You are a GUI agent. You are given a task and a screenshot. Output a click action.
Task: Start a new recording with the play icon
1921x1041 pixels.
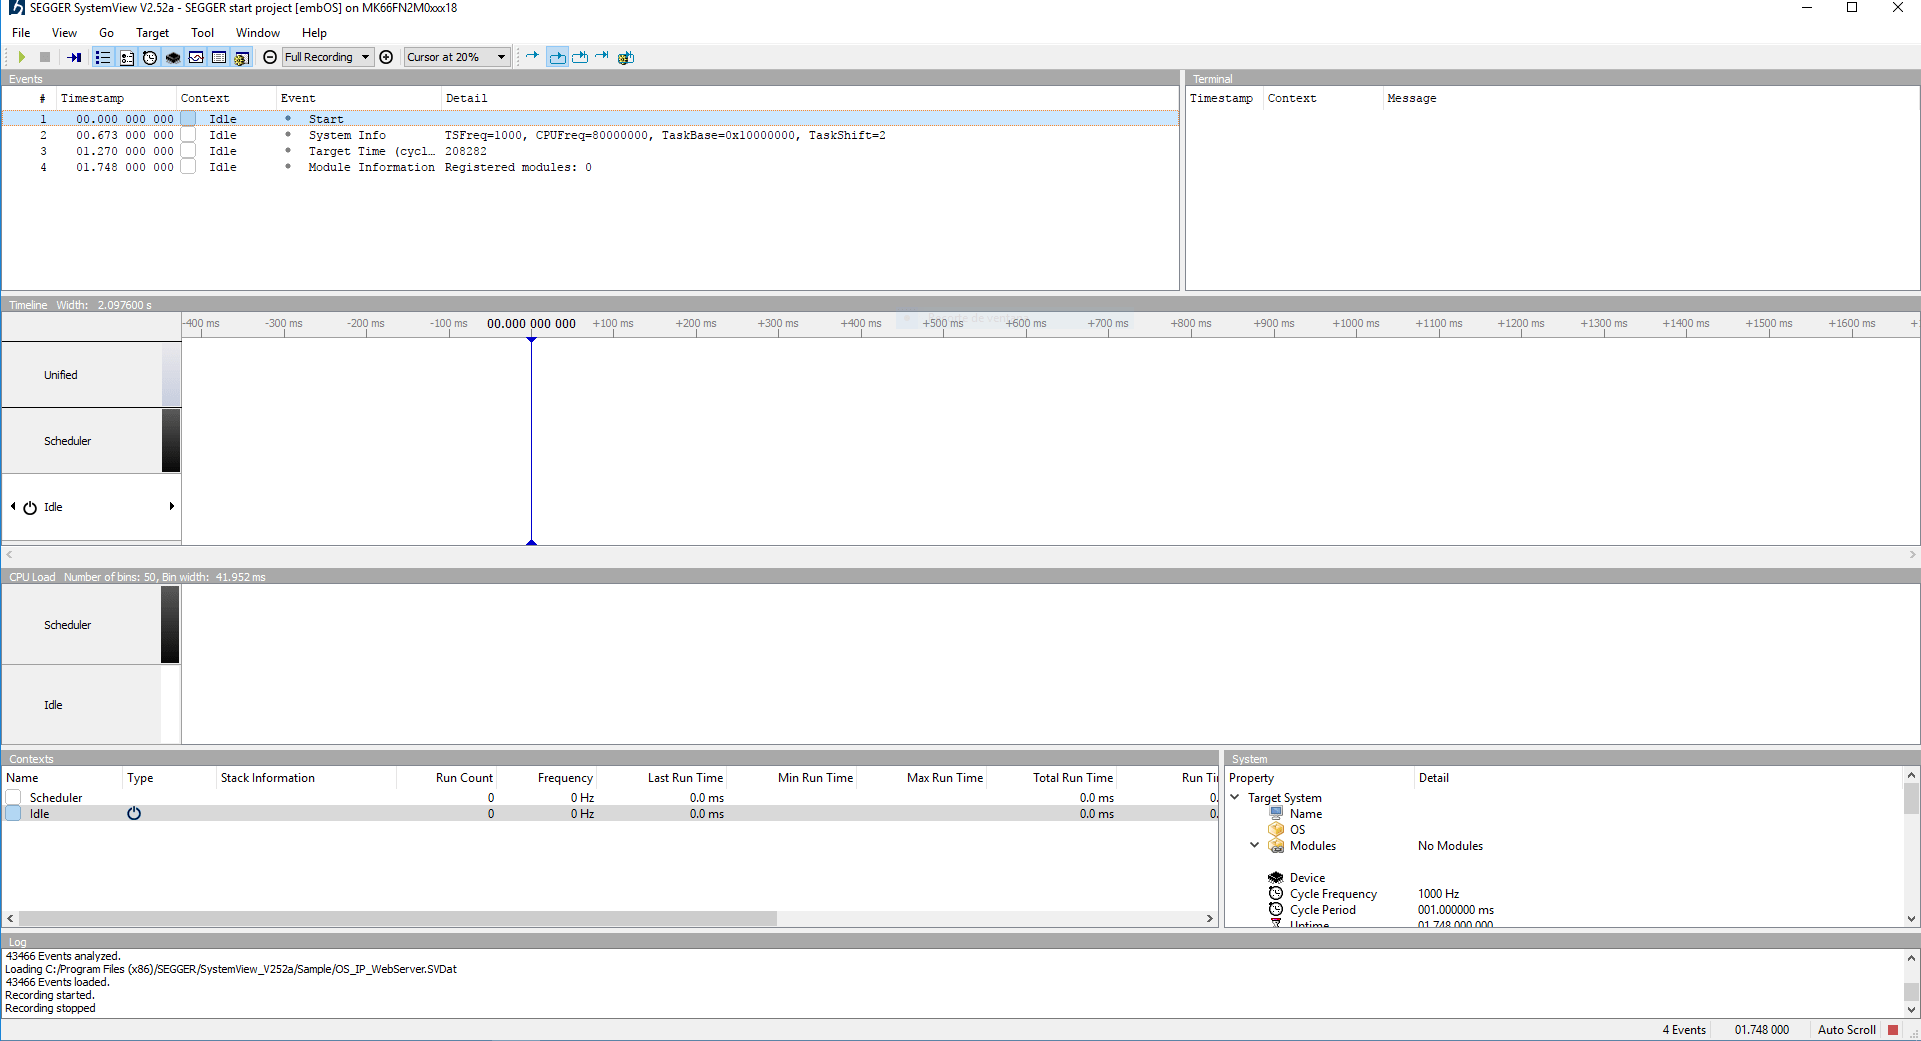click(21, 57)
